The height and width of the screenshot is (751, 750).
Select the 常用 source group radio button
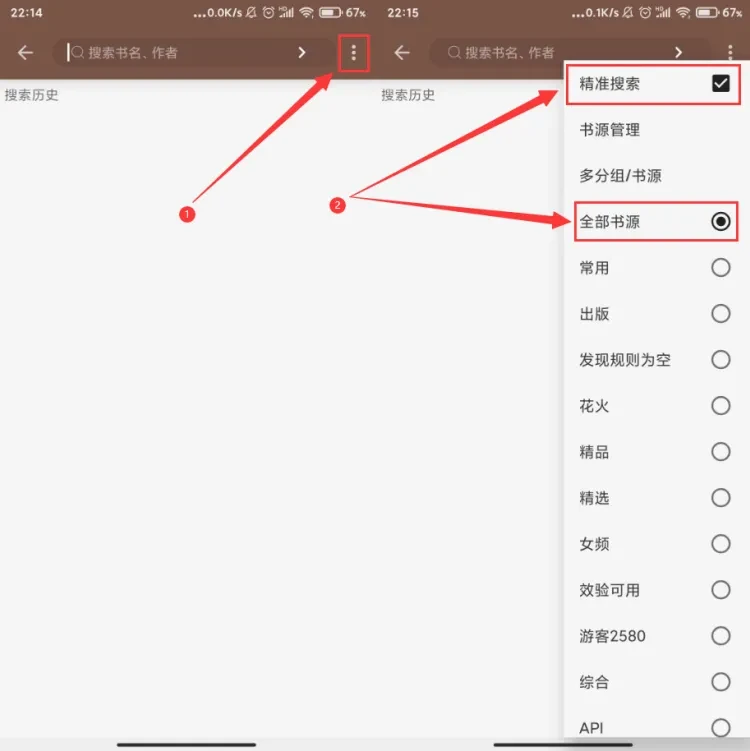tap(720, 268)
